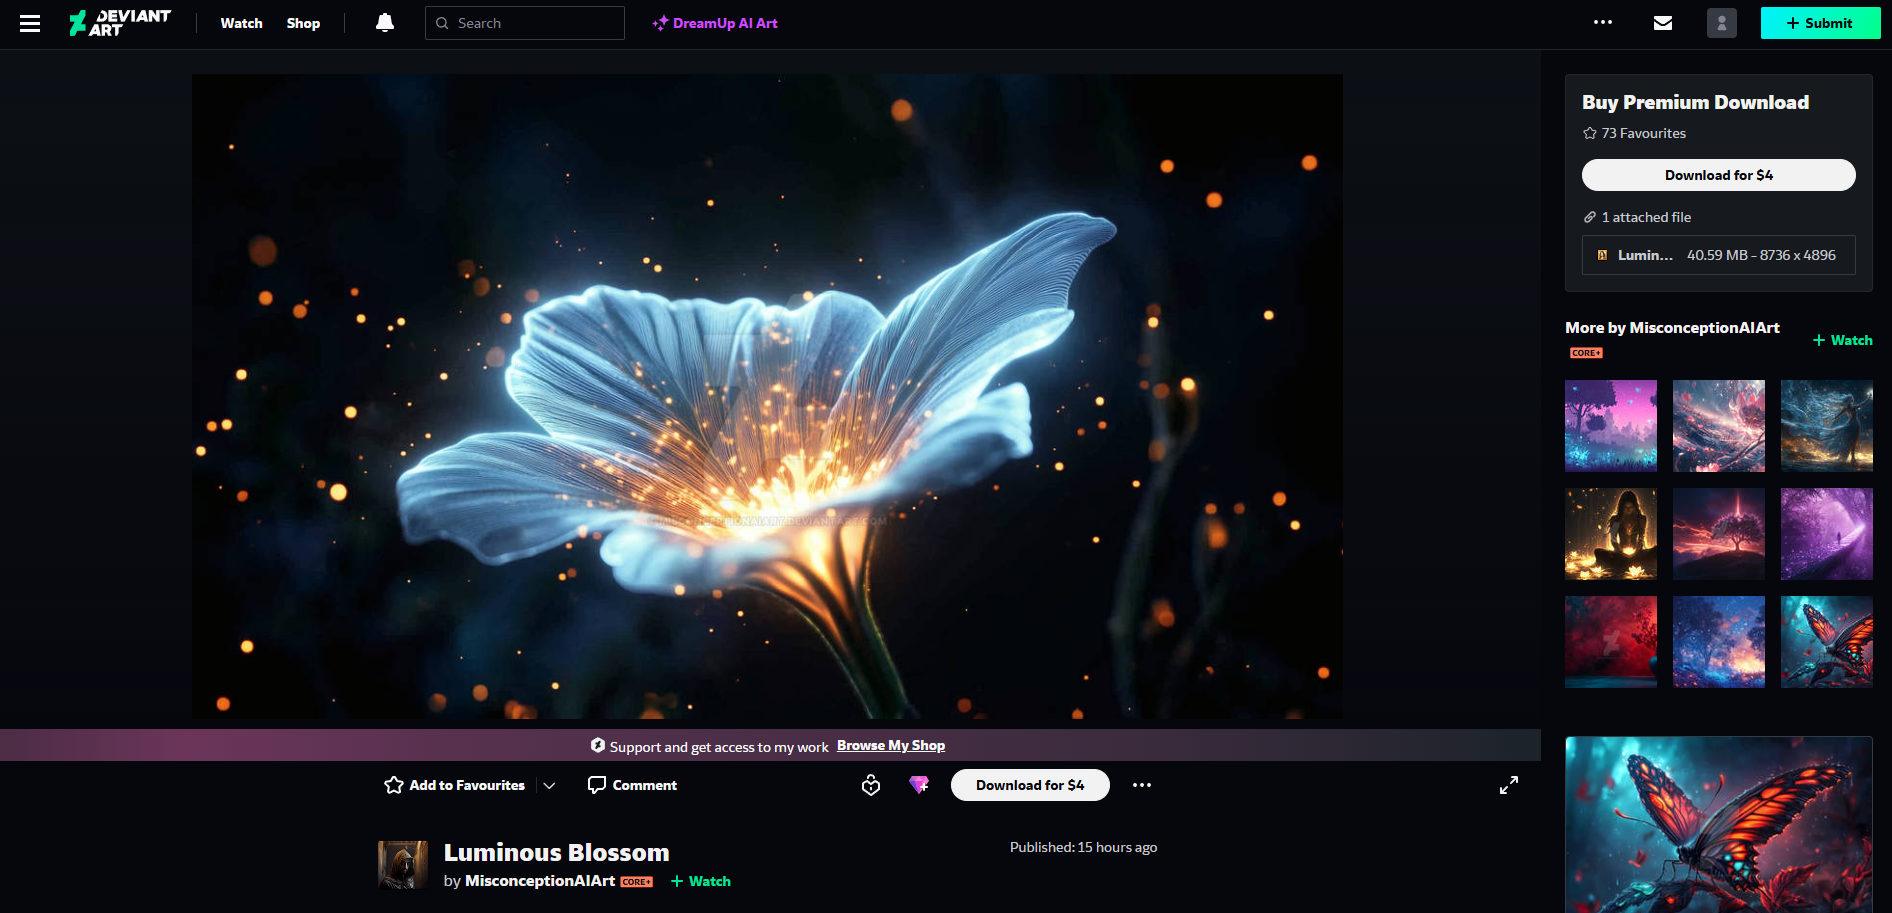The height and width of the screenshot is (913, 1892).
Task: Expand the favourites collection dropdown arrow
Action: coord(549,786)
